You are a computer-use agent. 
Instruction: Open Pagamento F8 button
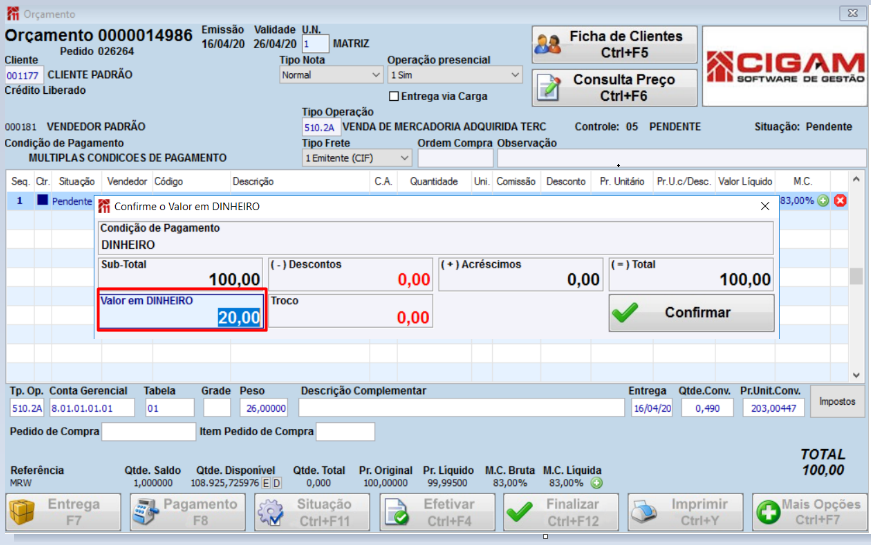[x=188, y=512]
